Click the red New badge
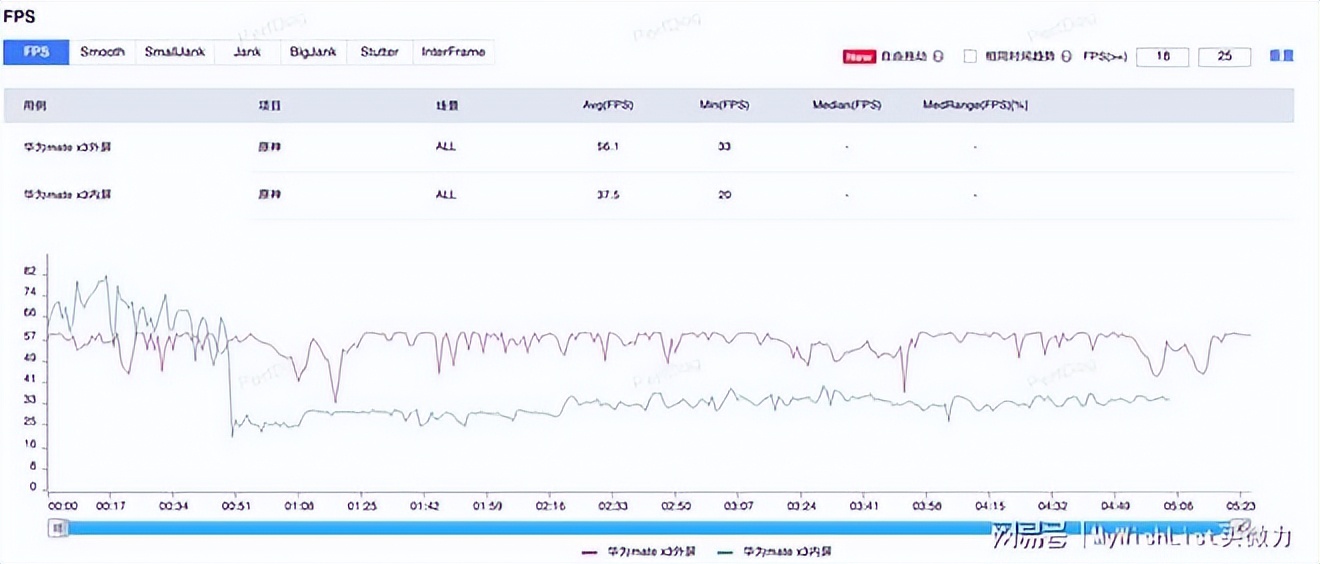The image size is (1320, 564). pos(859,57)
